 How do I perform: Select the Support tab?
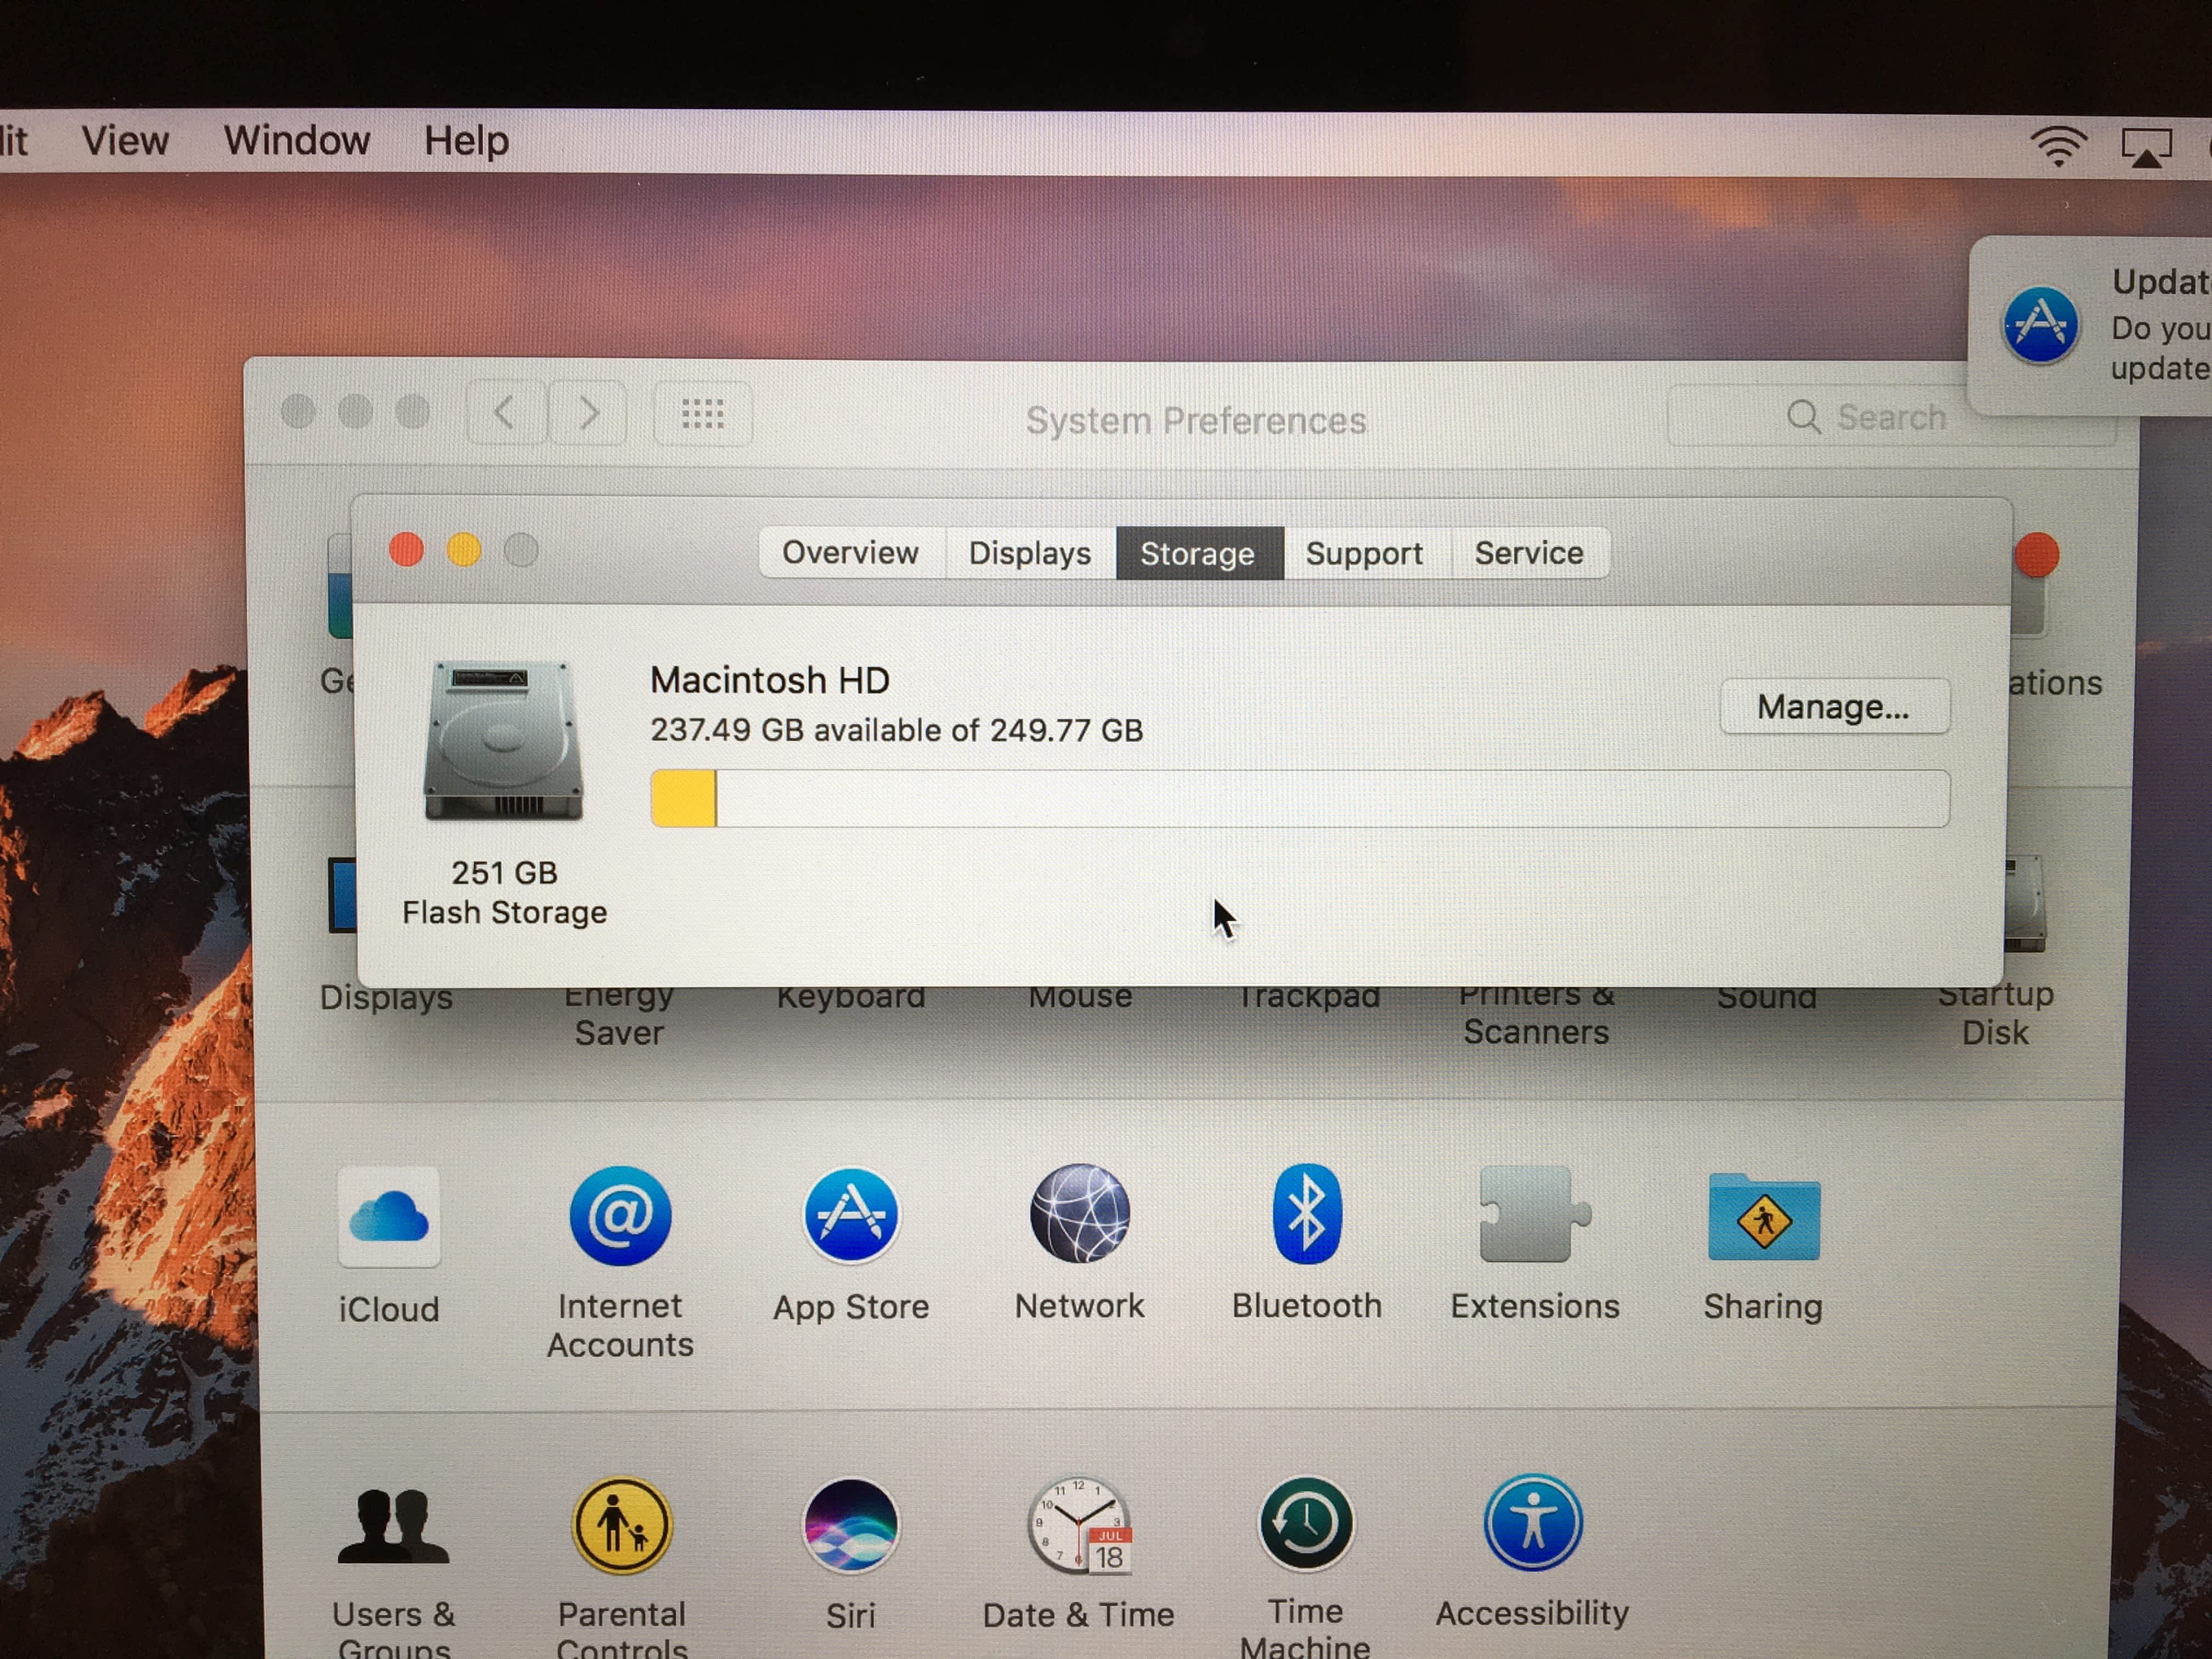point(1364,553)
